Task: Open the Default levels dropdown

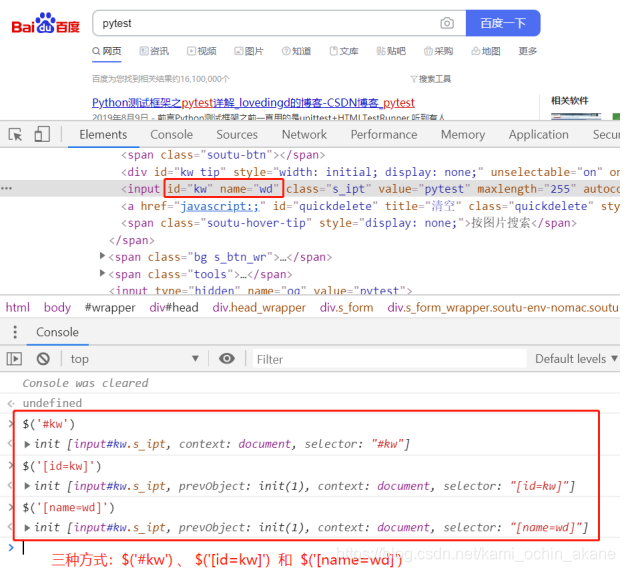Action: [x=576, y=359]
